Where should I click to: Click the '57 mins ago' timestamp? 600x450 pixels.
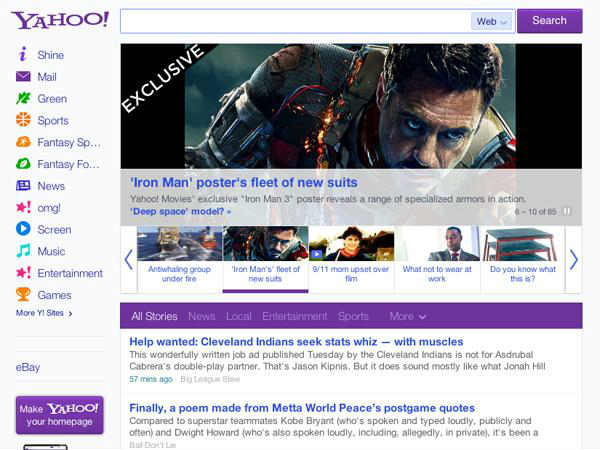(x=151, y=379)
